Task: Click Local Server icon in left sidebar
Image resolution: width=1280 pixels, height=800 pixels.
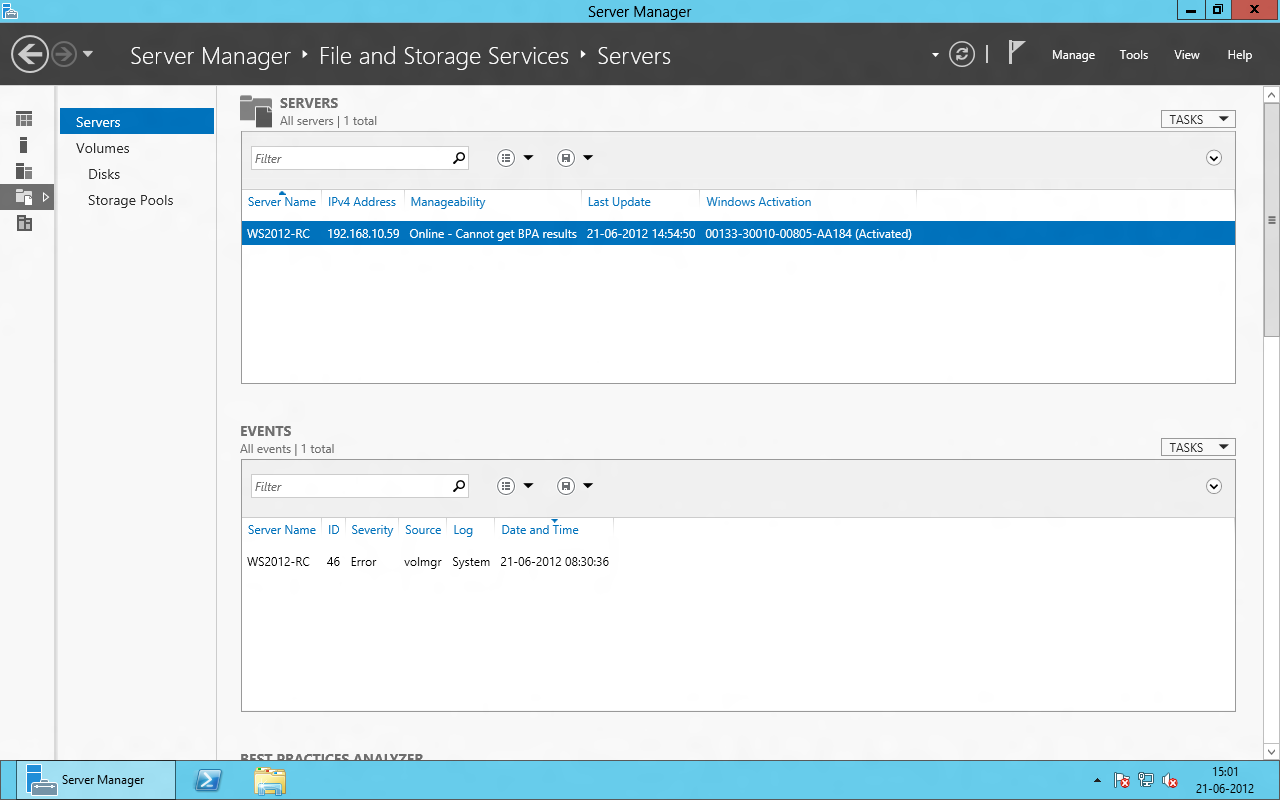Action: [x=24, y=145]
